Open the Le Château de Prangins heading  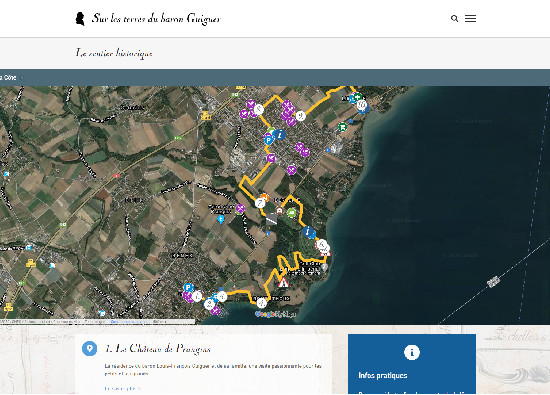point(158,349)
